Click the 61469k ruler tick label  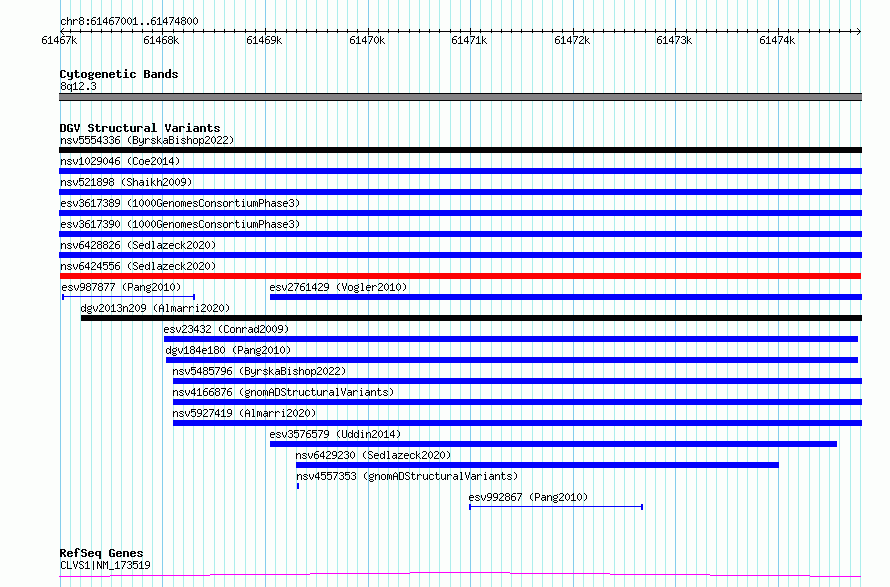[x=264, y=40]
